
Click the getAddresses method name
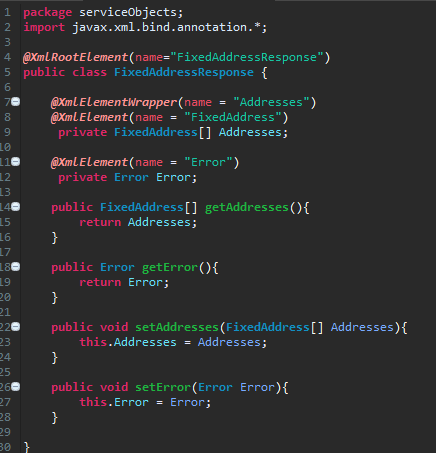247,207
